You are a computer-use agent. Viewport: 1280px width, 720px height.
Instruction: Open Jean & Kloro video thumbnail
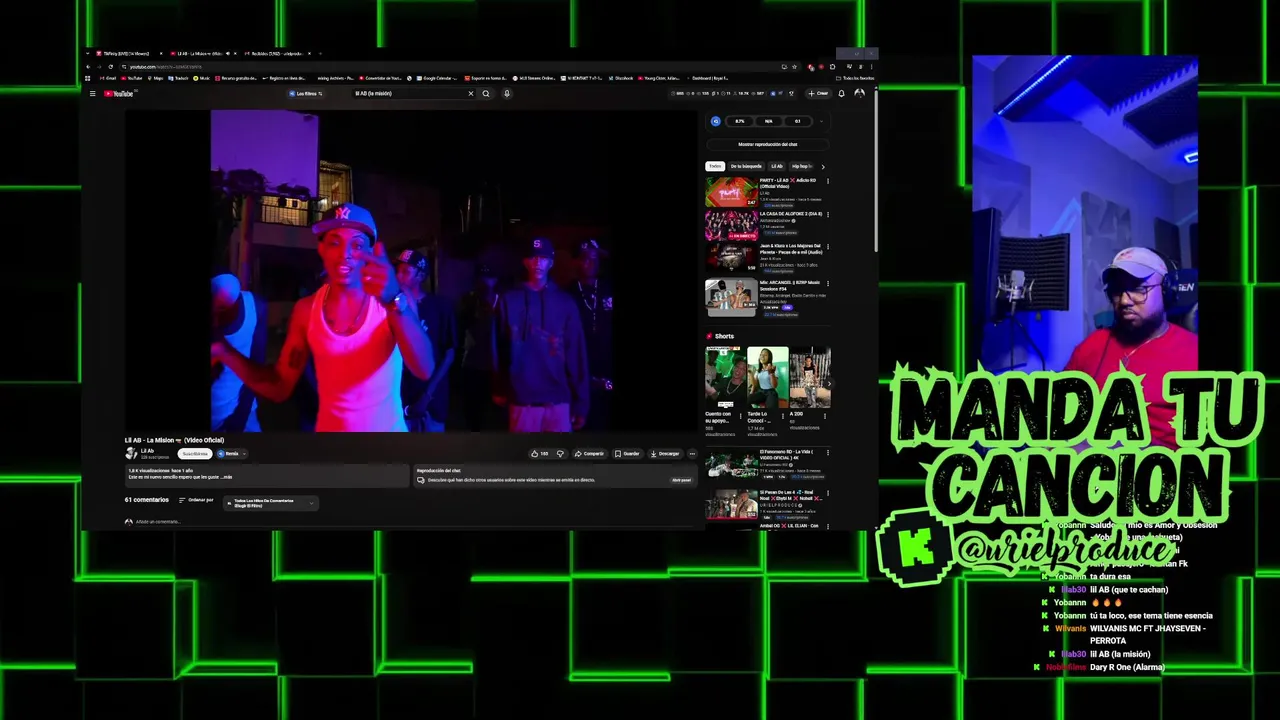click(732, 258)
